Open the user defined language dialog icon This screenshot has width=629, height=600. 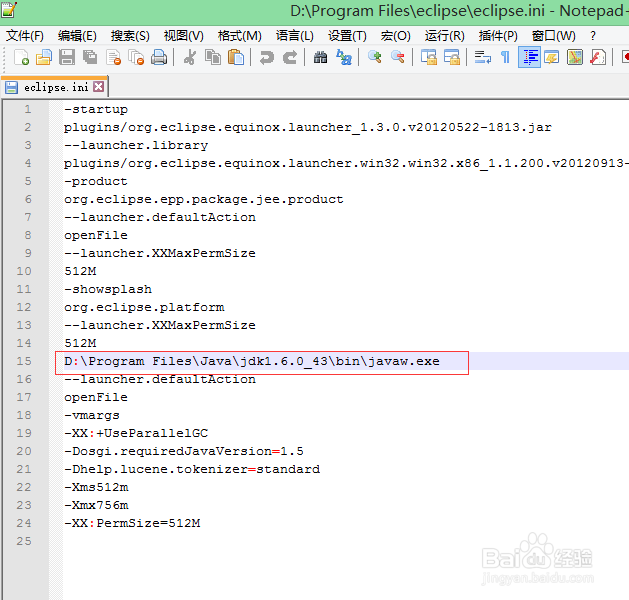pyautogui.click(x=552, y=57)
